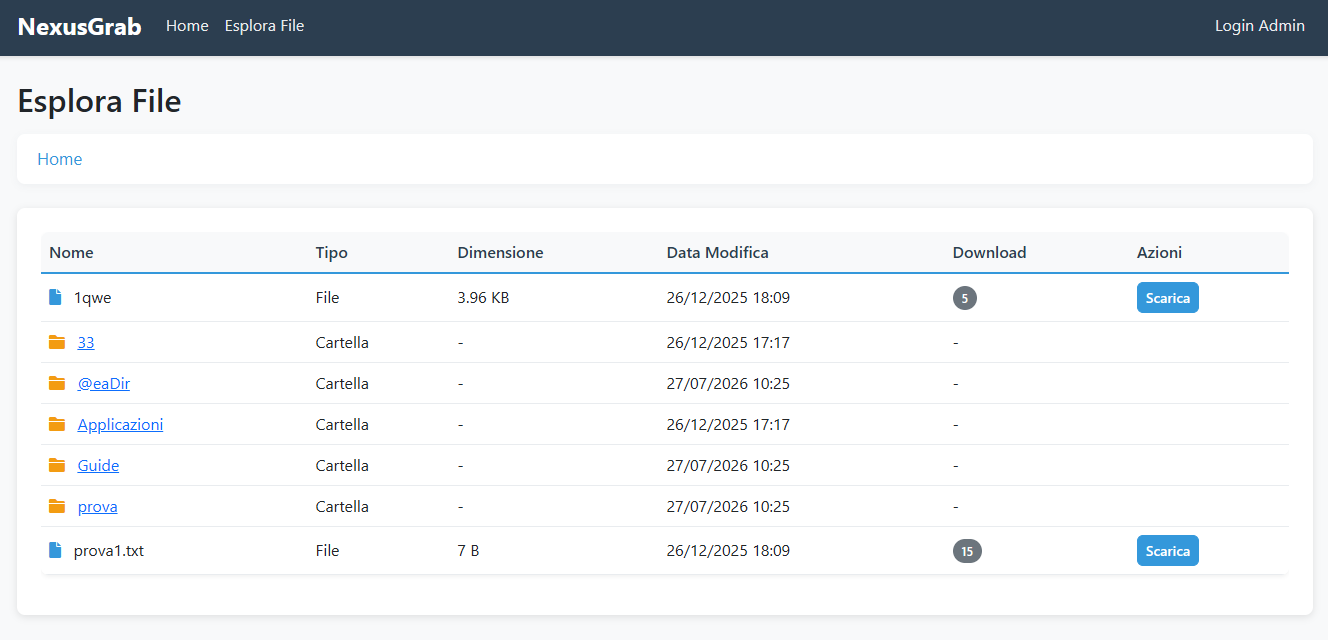
Task: Download the 1qwe file with Scarica
Action: click(1168, 298)
